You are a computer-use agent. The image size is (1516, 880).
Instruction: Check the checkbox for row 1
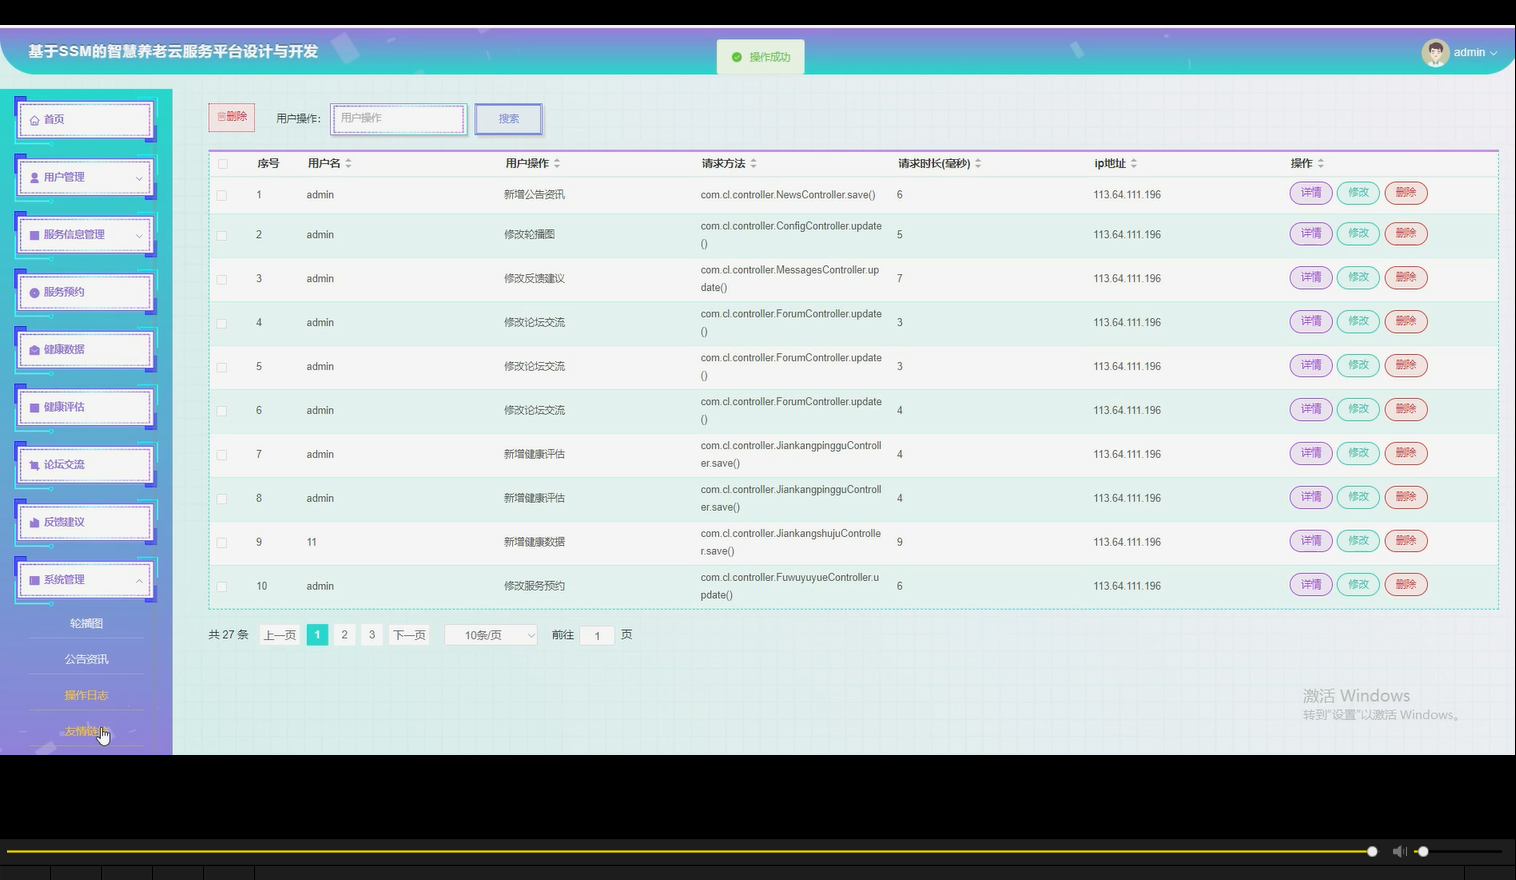222,195
